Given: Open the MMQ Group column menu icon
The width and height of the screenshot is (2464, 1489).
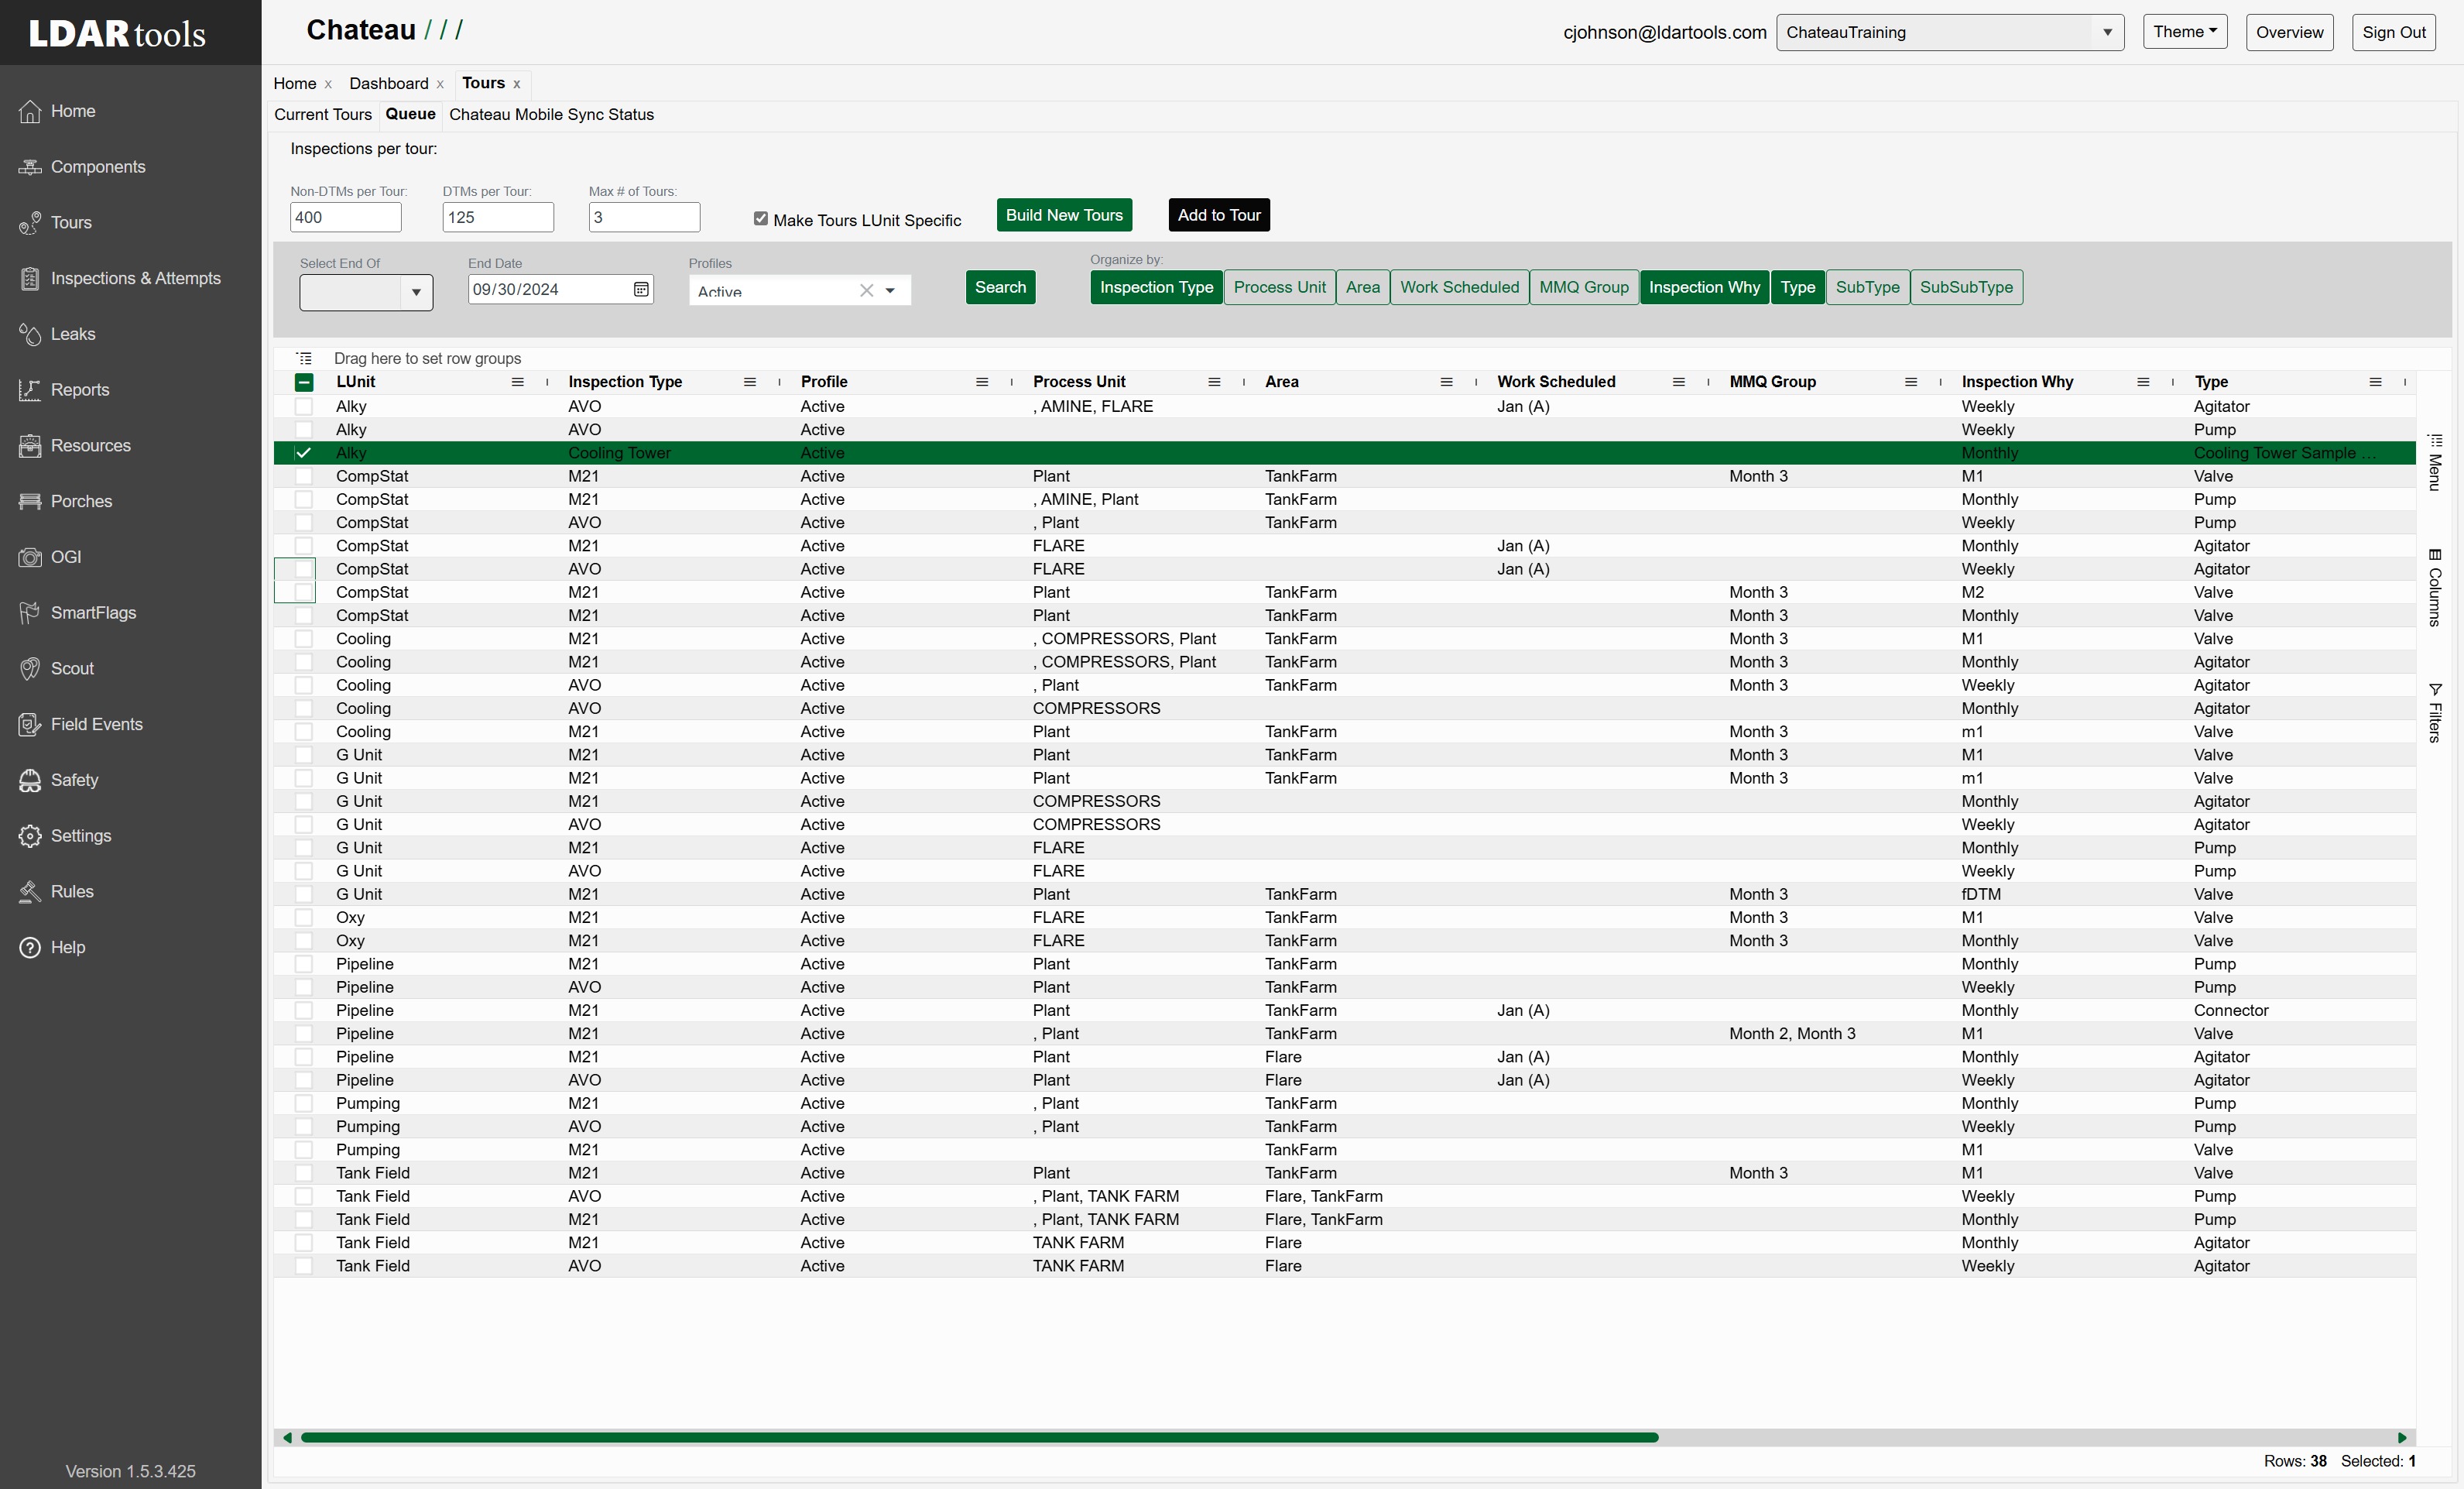Looking at the screenshot, I should click(1910, 382).
